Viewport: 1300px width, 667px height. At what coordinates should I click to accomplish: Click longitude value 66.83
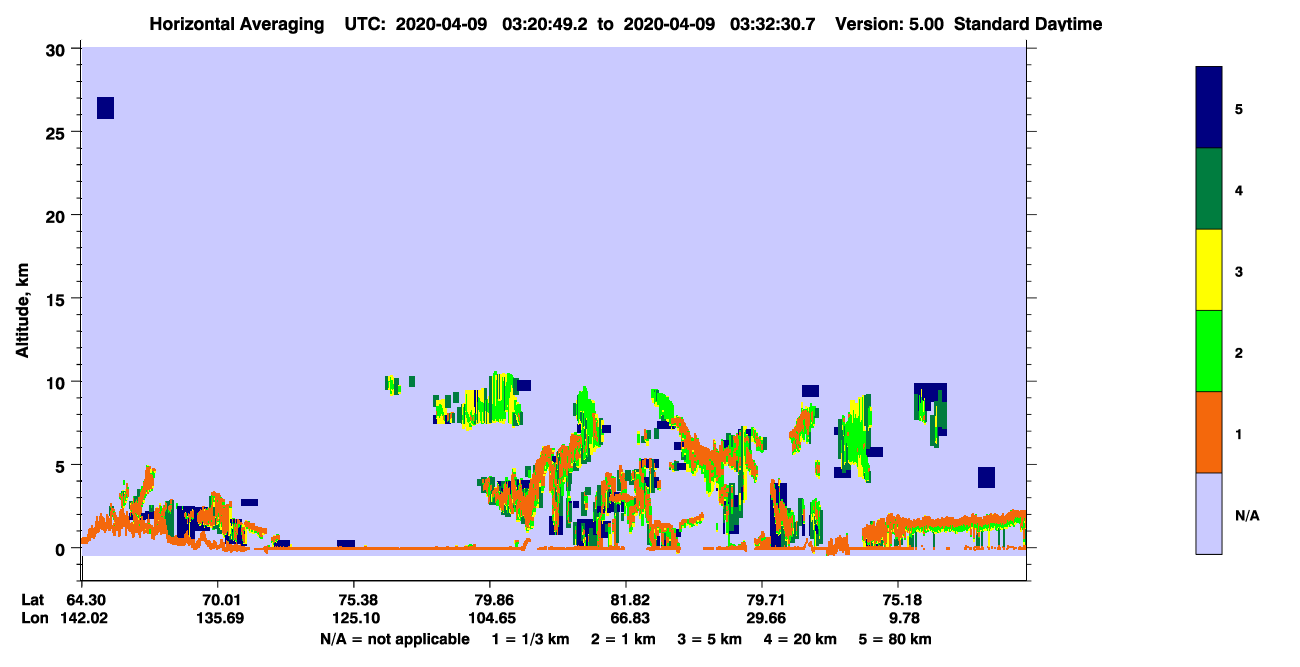click(x=626, y=618)
